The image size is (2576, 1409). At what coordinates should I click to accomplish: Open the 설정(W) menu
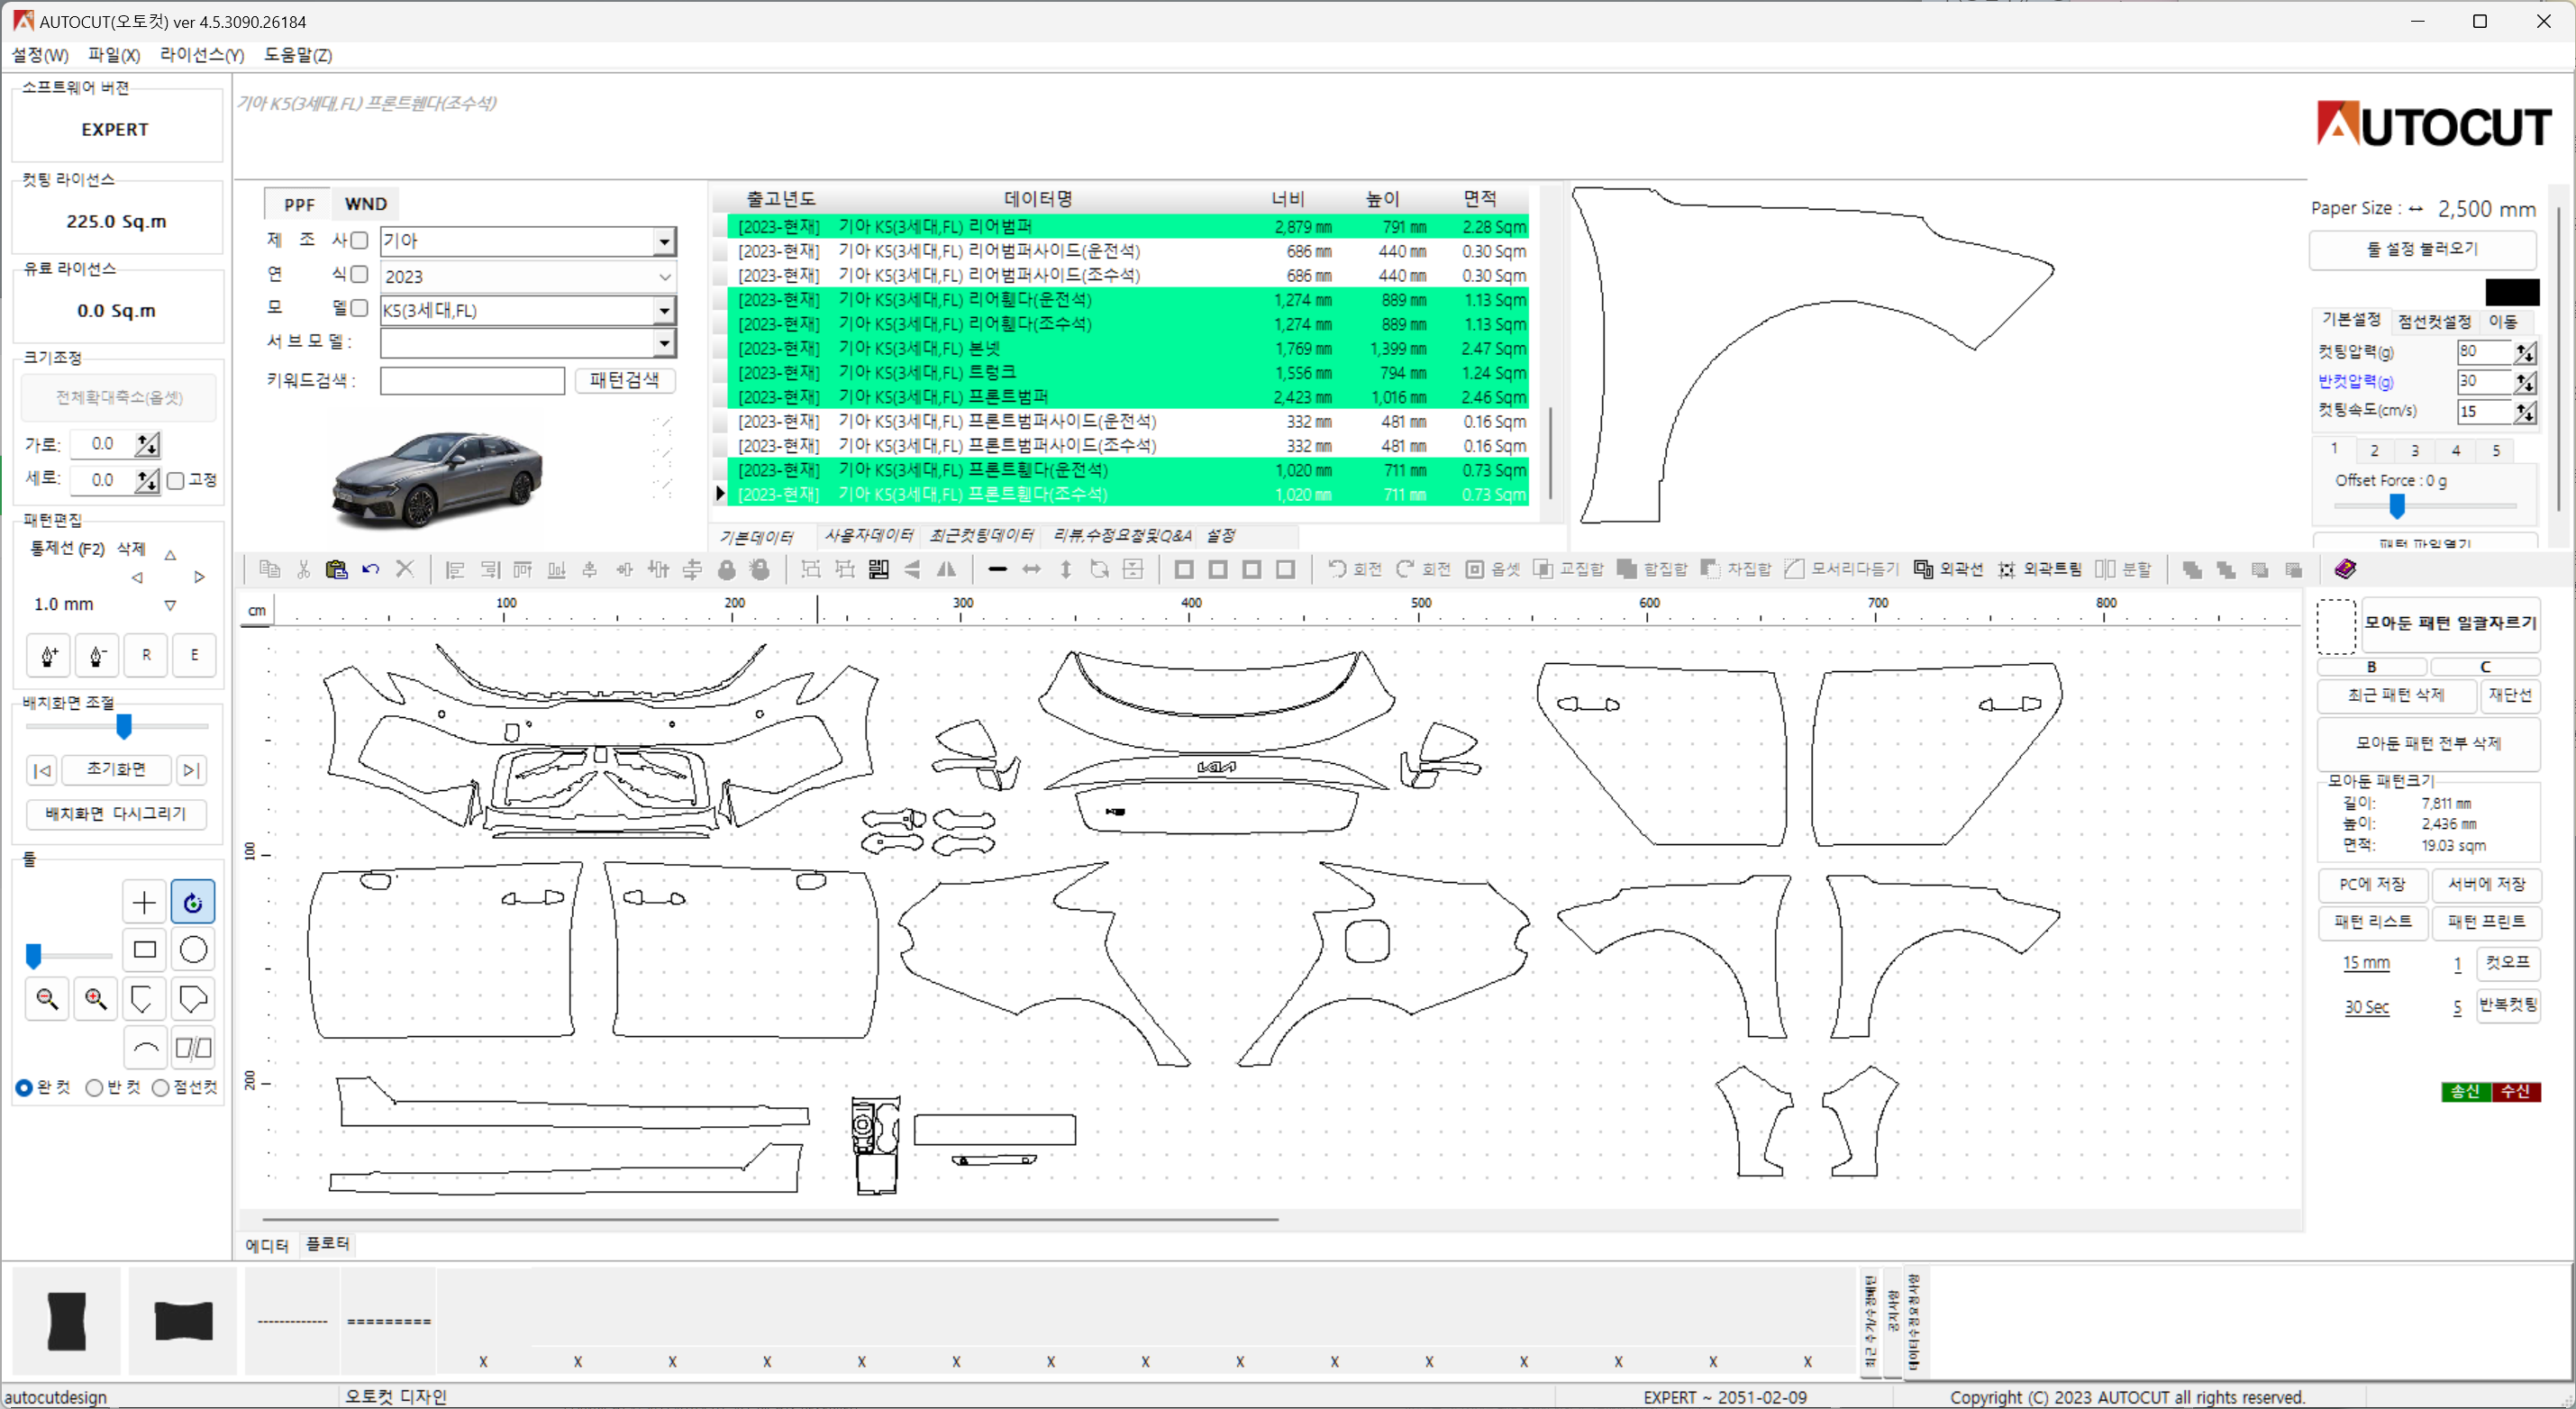pyautogui.click(x=40, y=55)
